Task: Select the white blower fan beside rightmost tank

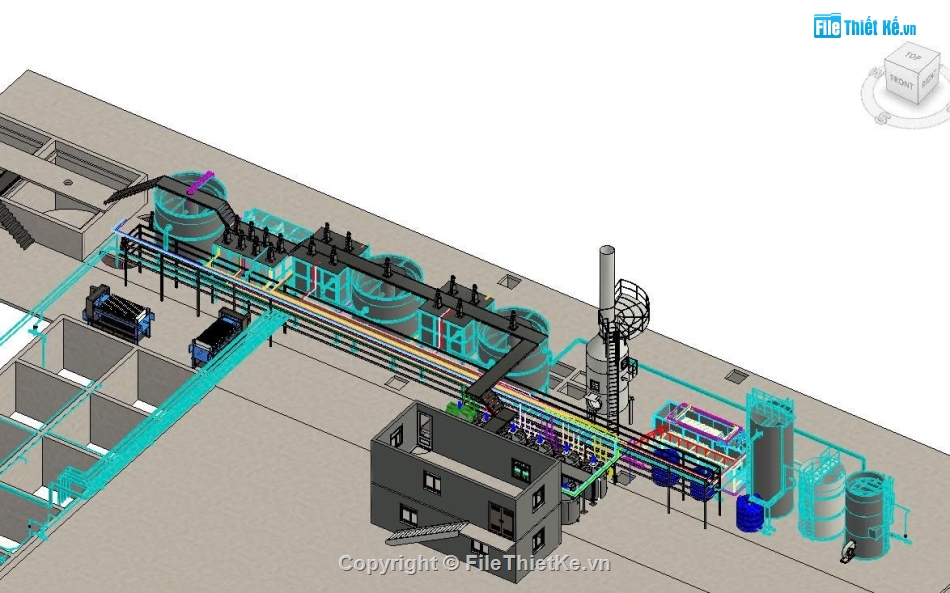Action: point(852,548)
